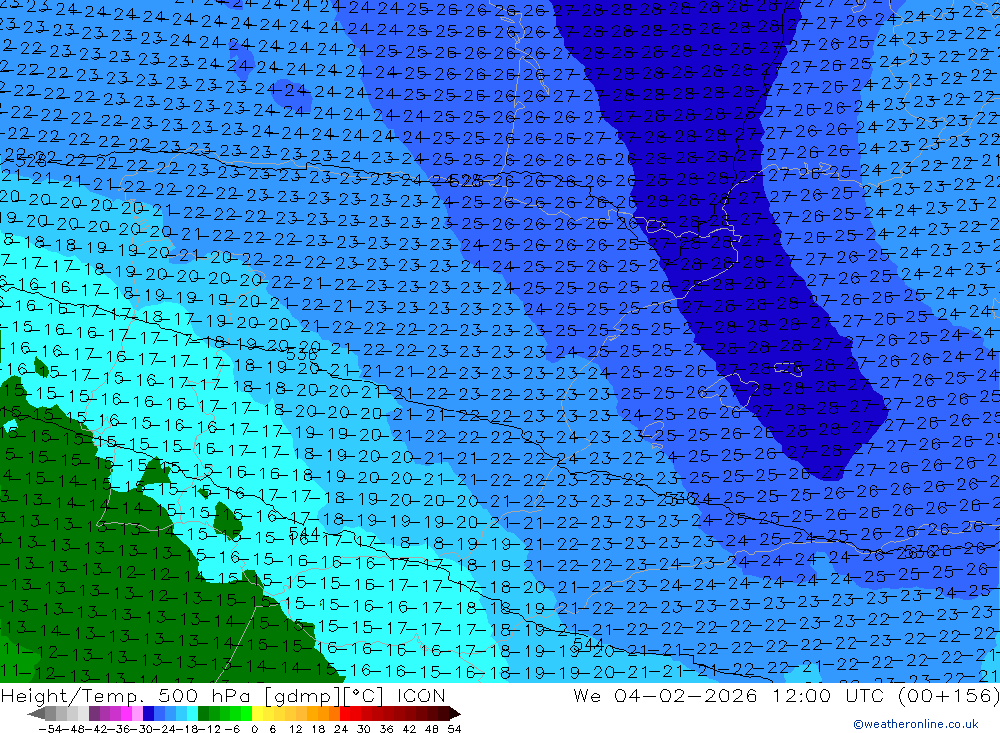
Task: Click the gray left arrow of color scale
Action: 36,714
